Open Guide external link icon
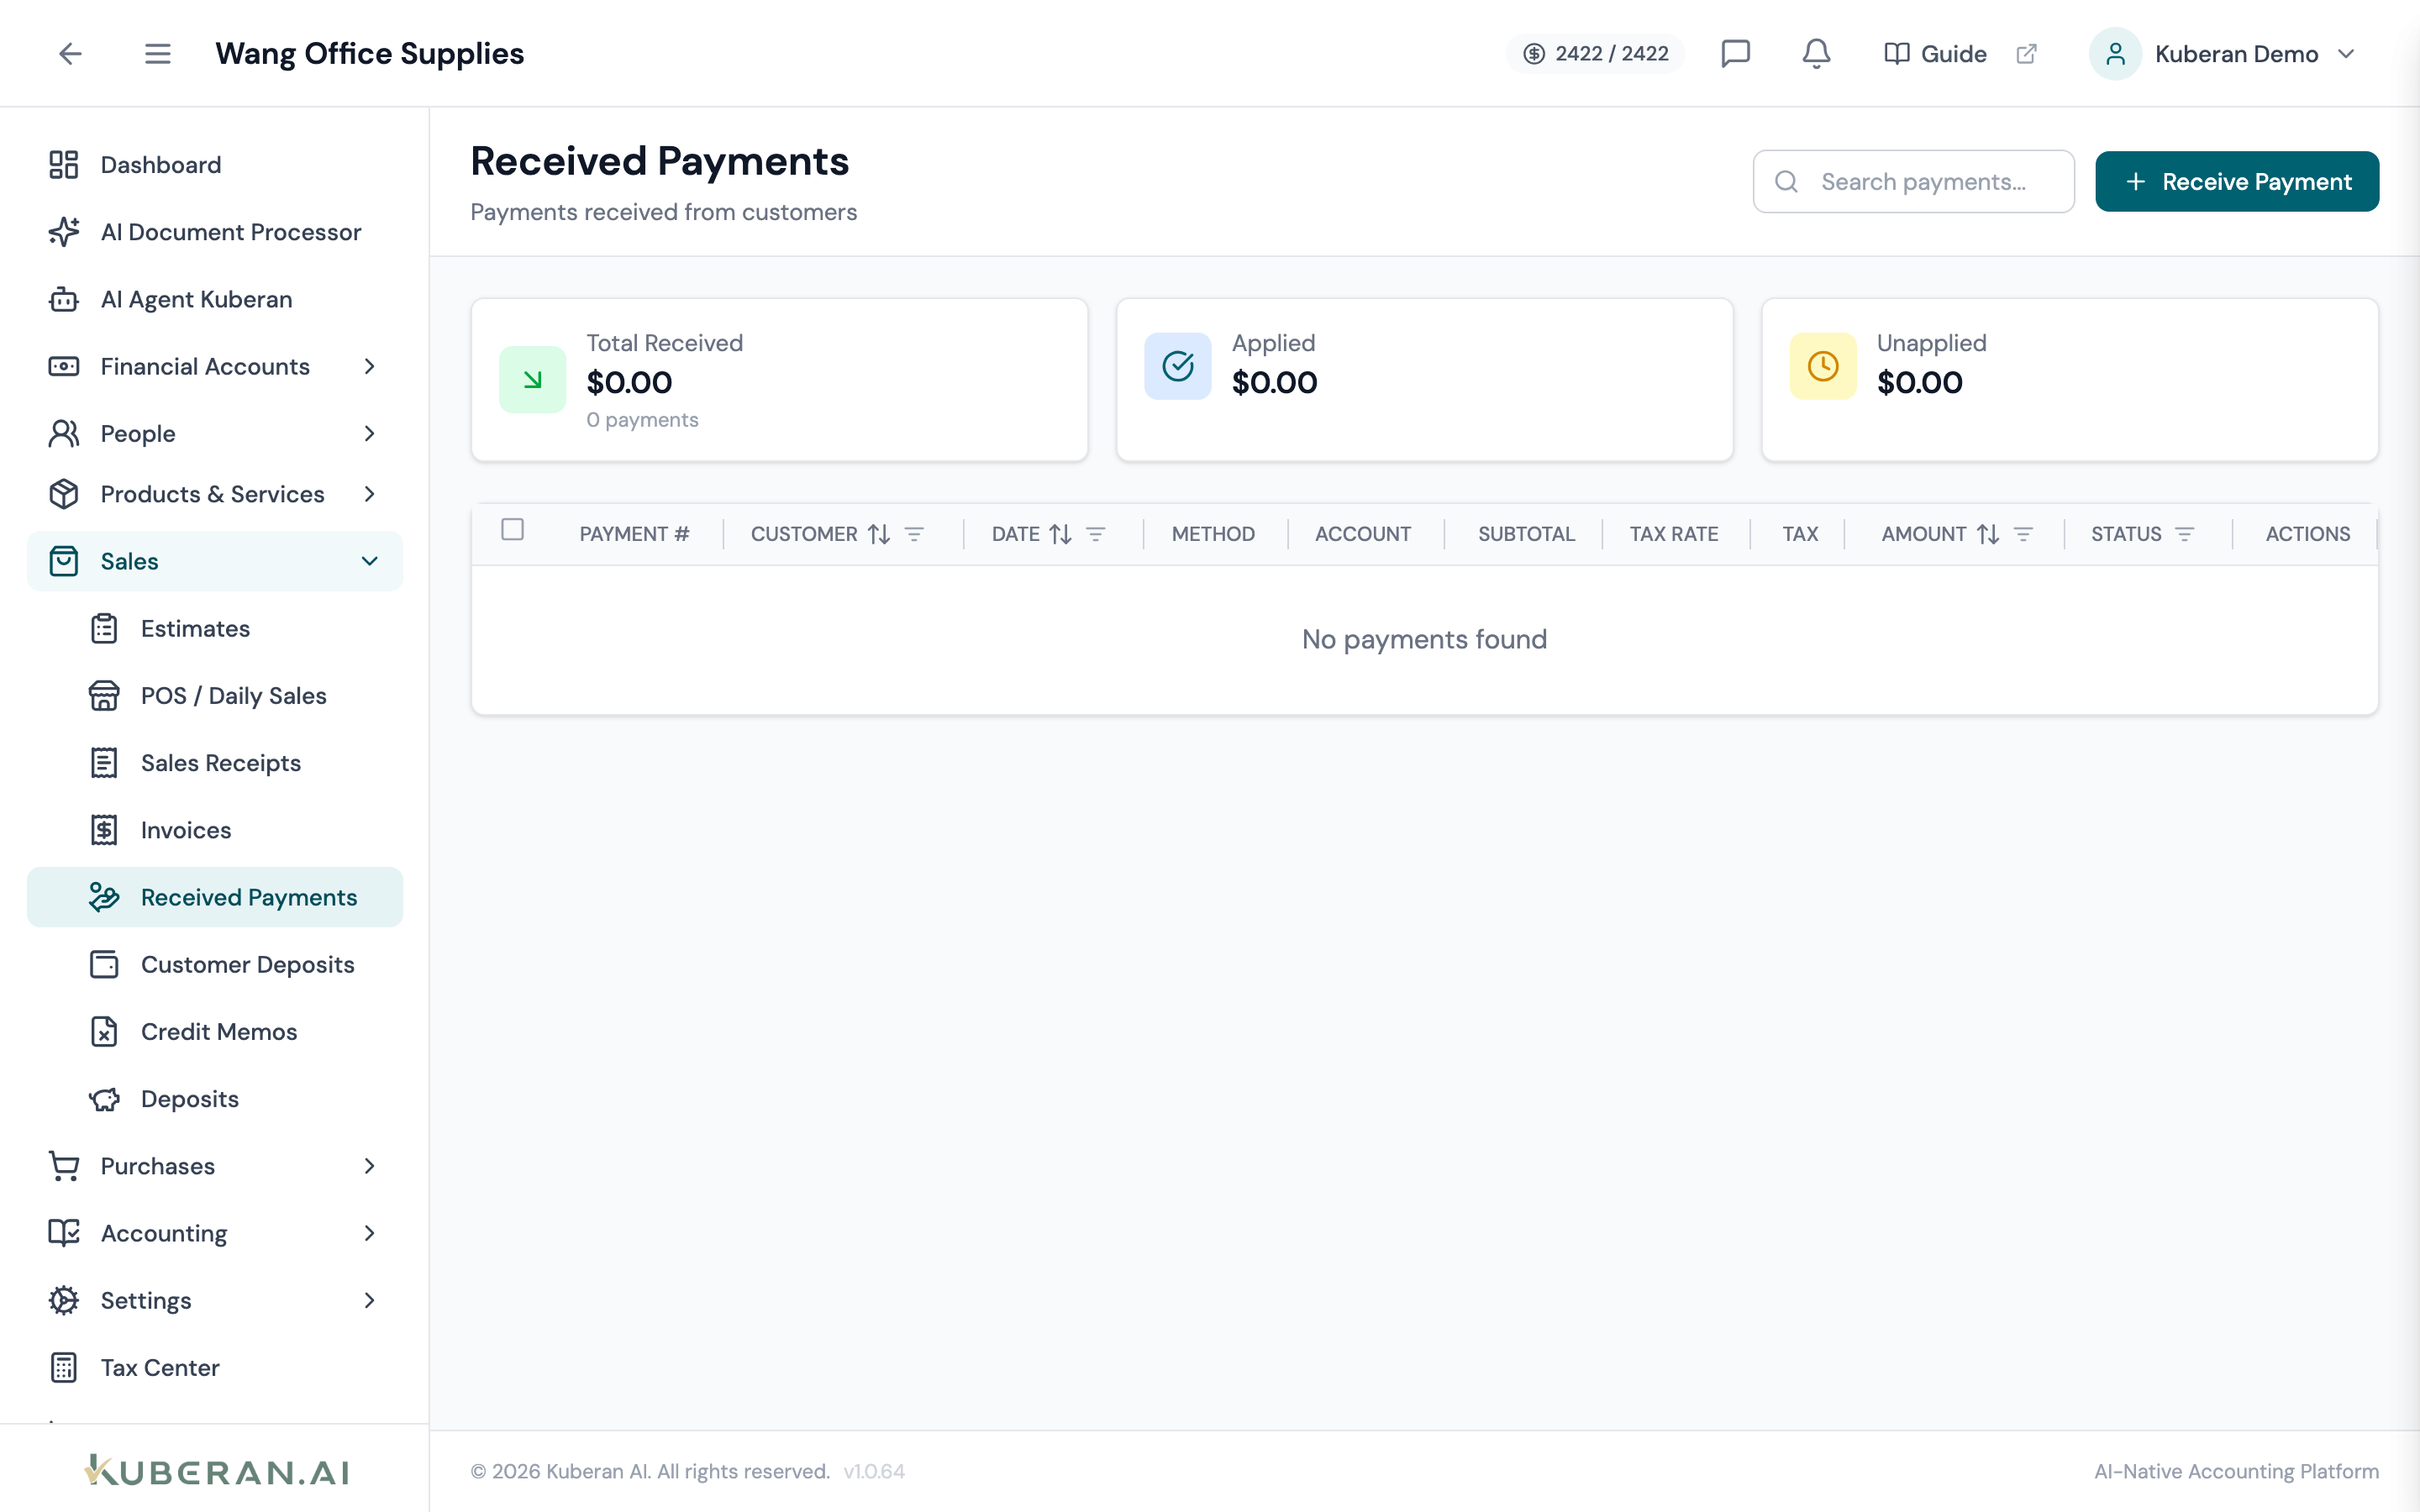Viewport: 2420px width, 1512px height. click(x=2026, y=53)
